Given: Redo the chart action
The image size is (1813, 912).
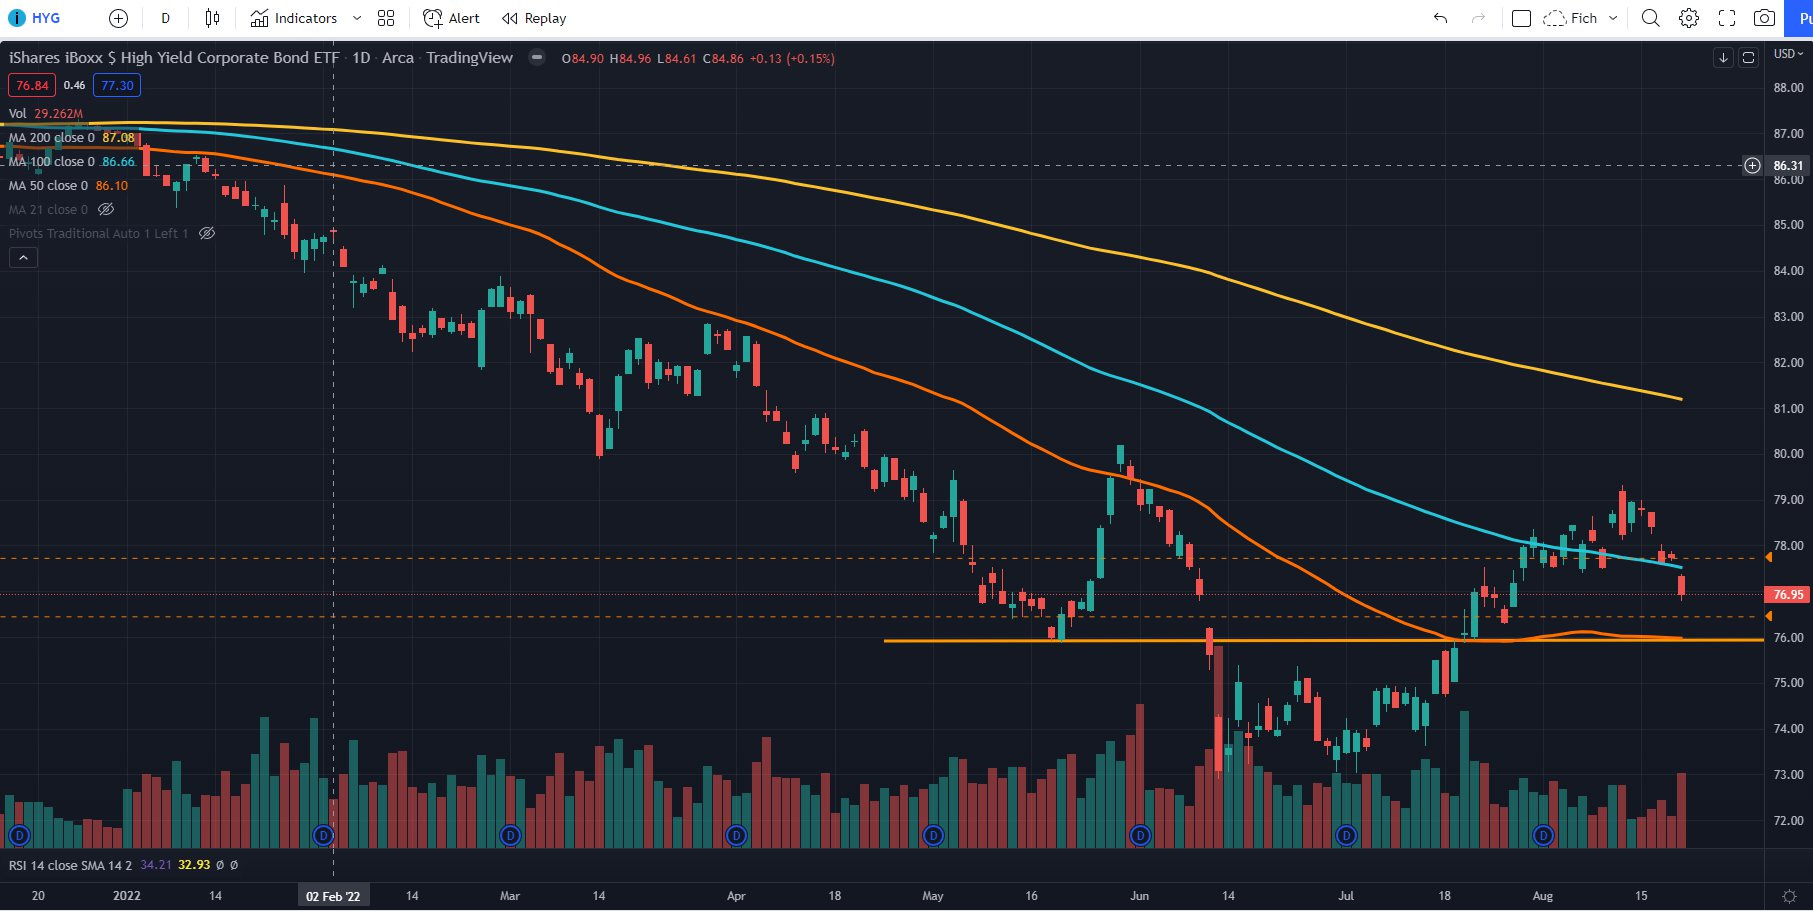Looking at the screenshot, I should [x=1478, y=18].
